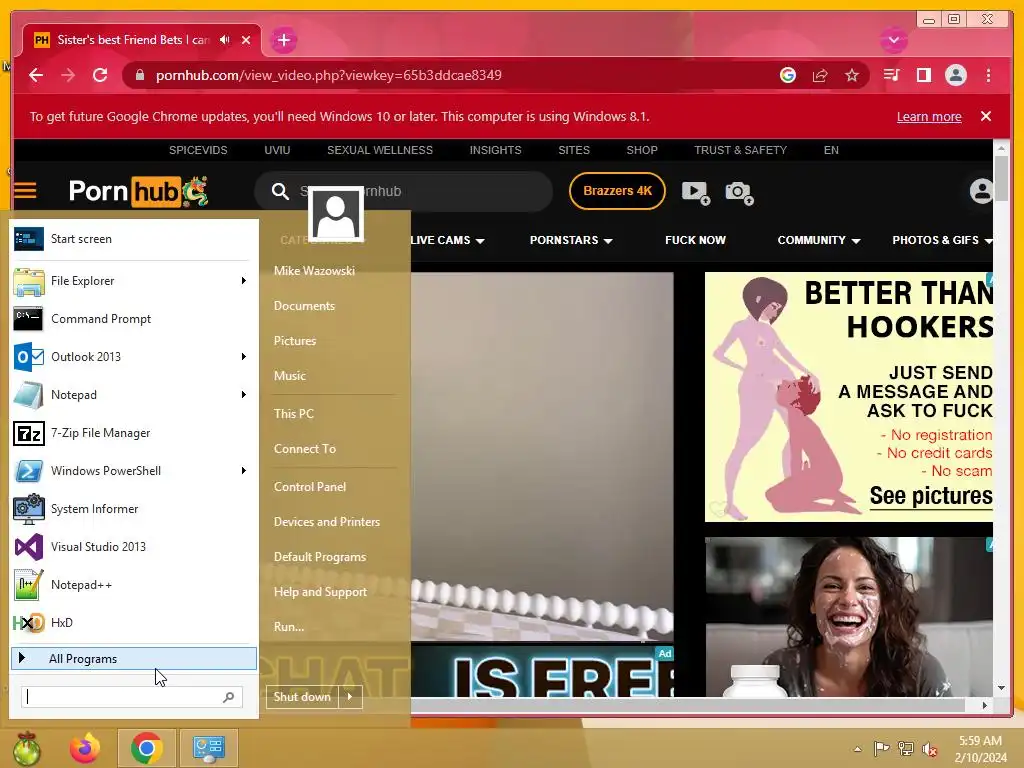The height and width of the screenshot is (768, 1024).
Task: Launch 7-Zip File Manager
Action: [134, 432]
